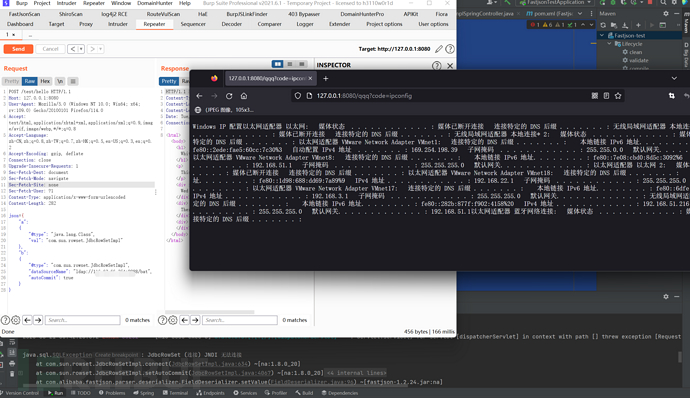
Task: Open Maven panel settings gear
Action: (666, 14)
